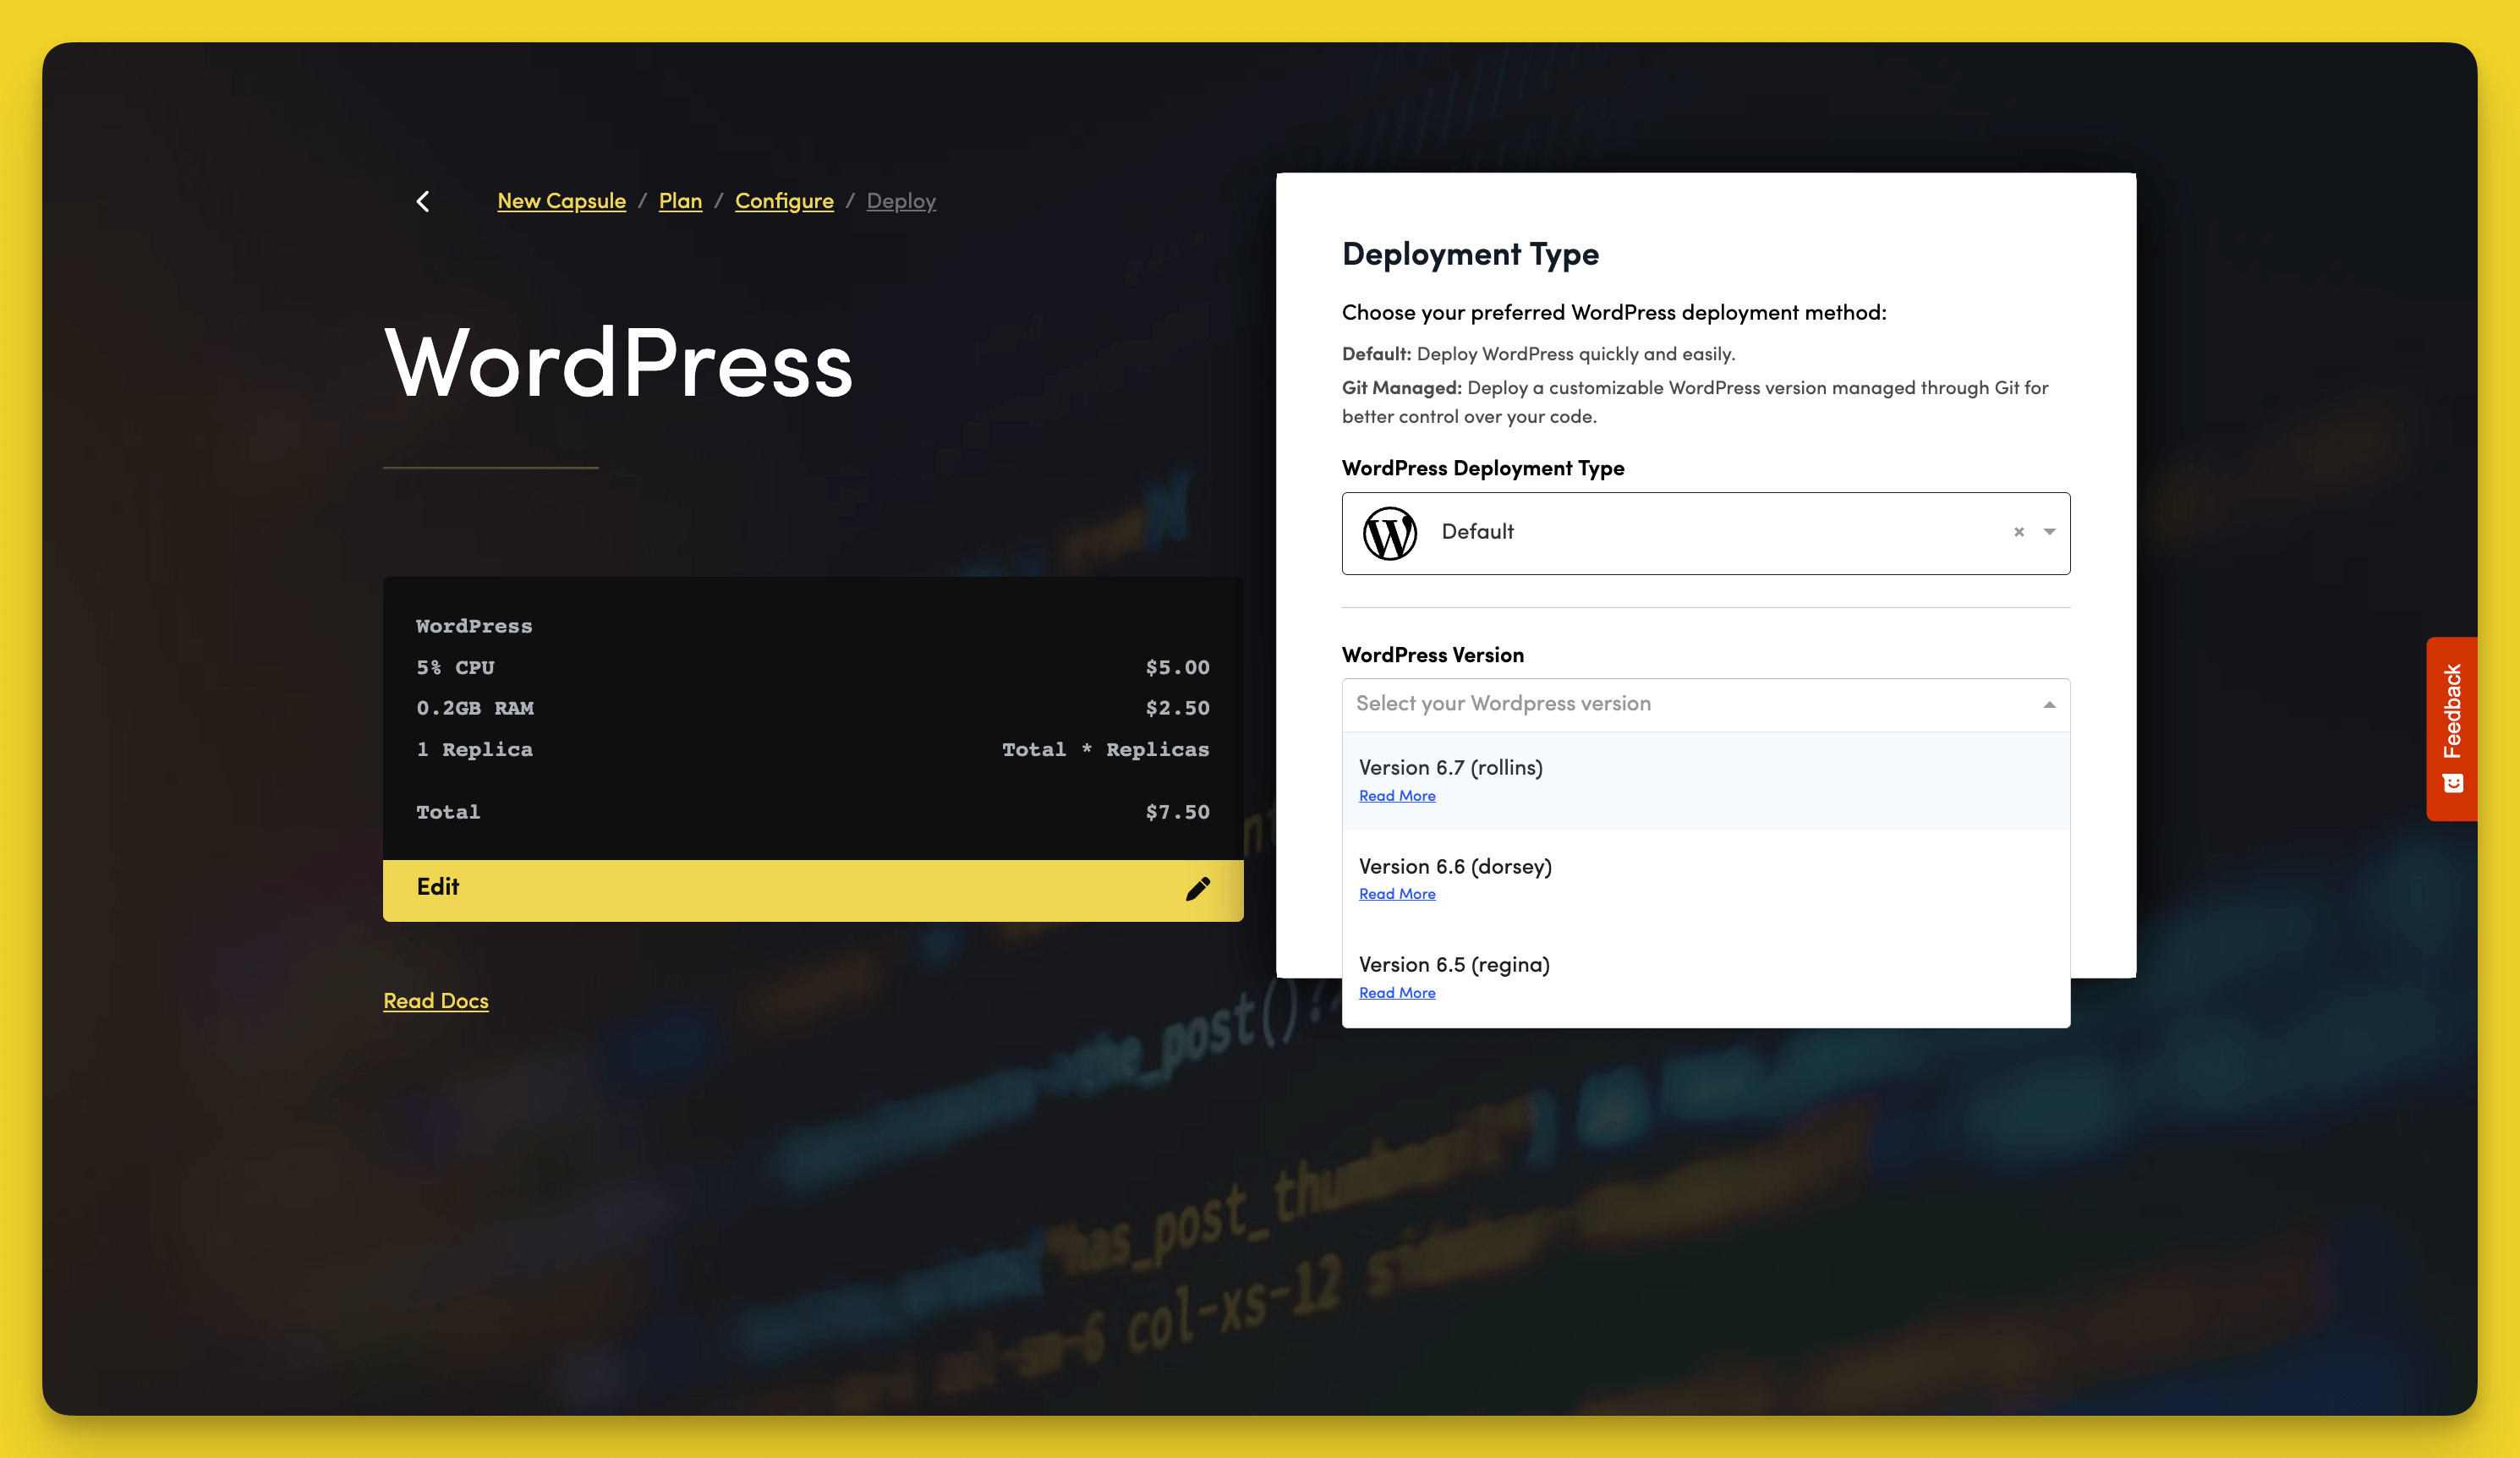Select Version 6.6 (dorsey)

[x=1455, y=866]
